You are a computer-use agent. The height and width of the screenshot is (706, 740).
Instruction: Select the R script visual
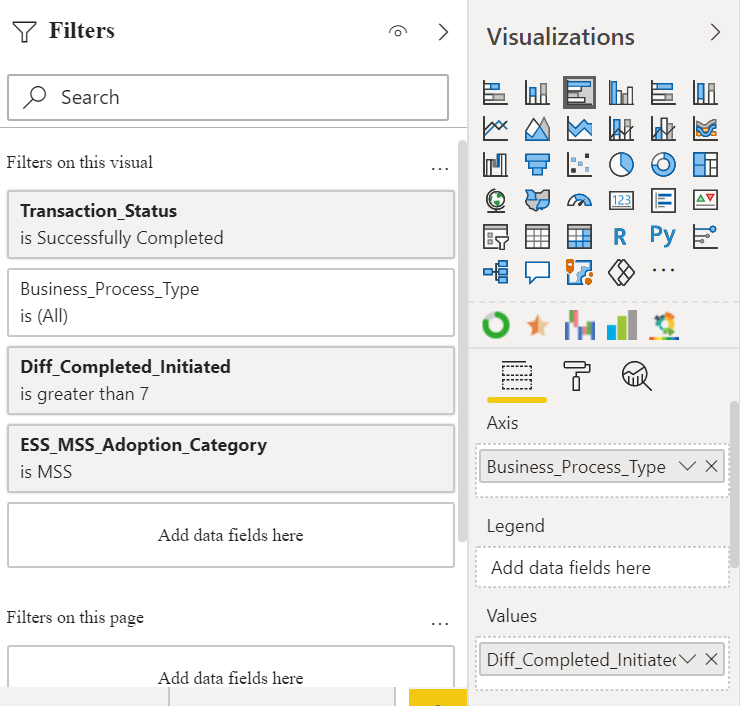(620, 236)
